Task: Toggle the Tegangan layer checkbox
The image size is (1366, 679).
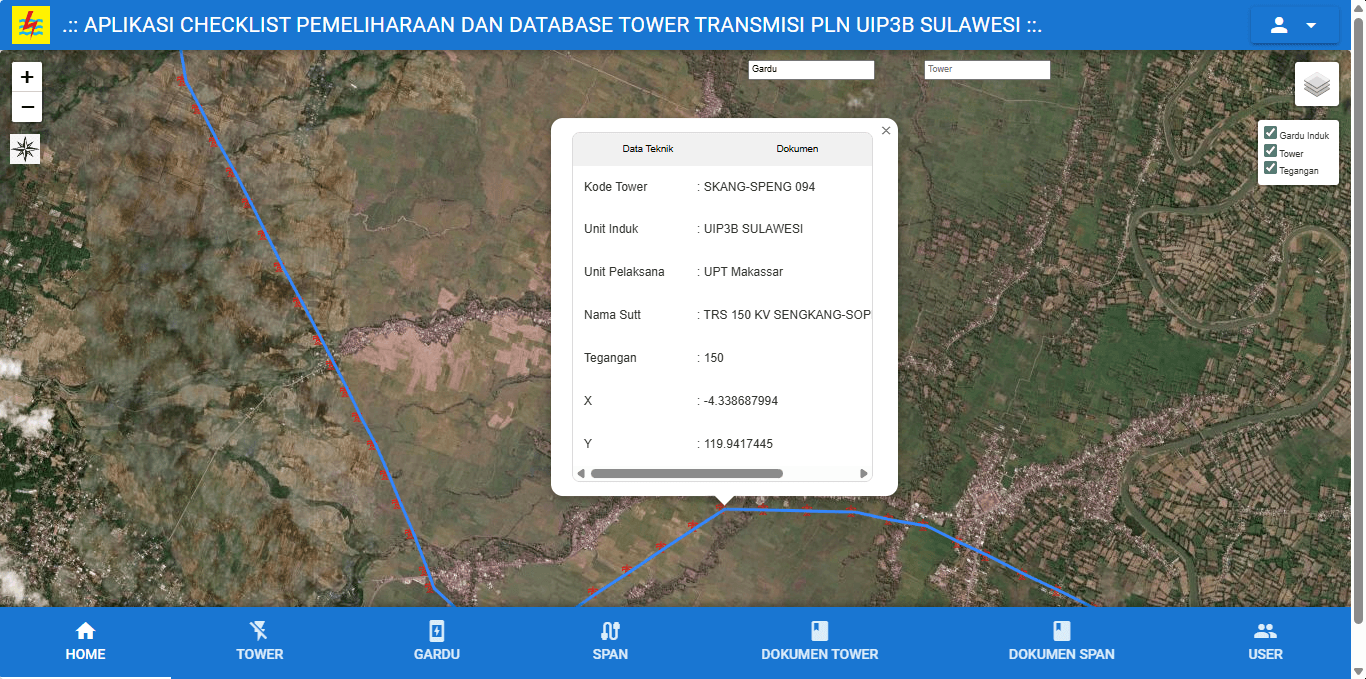Action: 1270,168
